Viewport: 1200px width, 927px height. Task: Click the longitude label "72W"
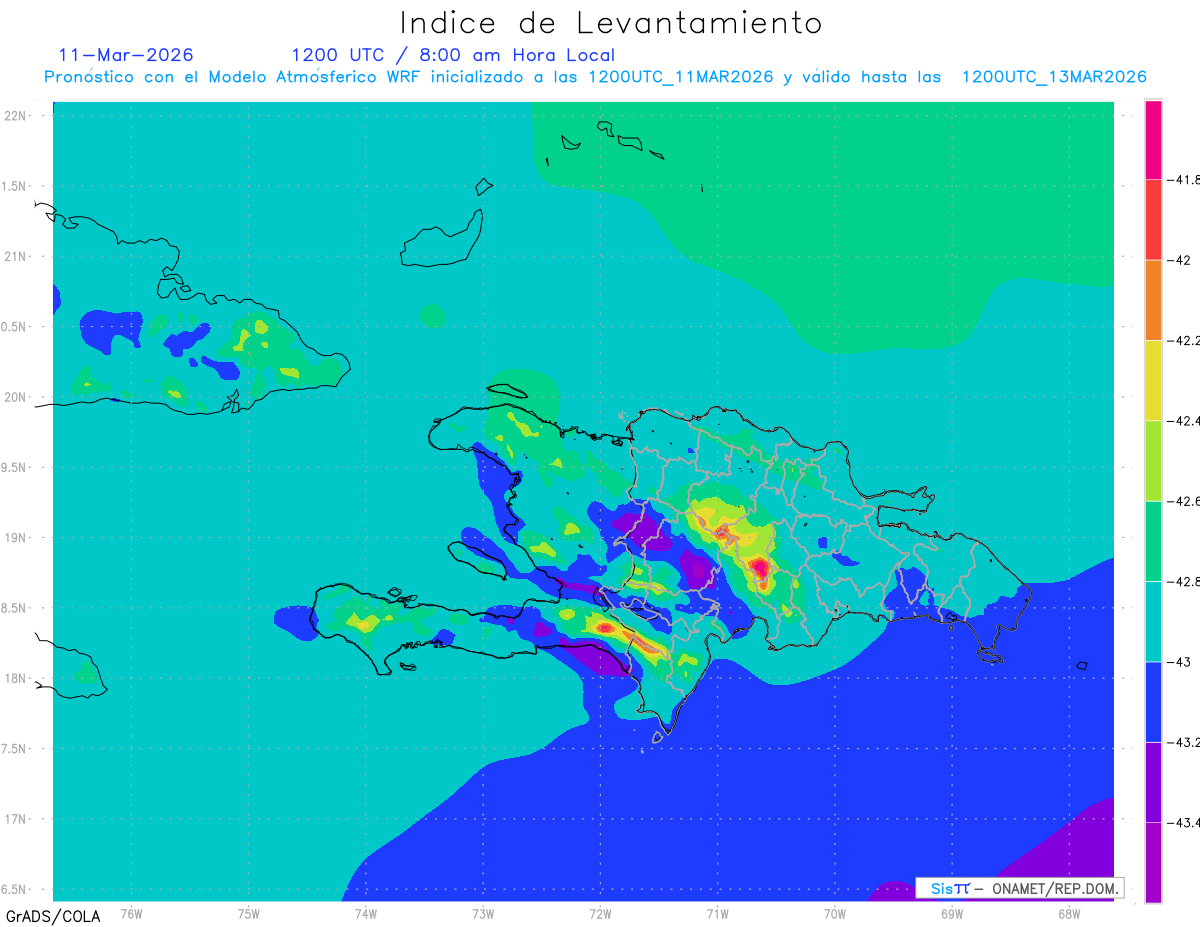[600, 914]
